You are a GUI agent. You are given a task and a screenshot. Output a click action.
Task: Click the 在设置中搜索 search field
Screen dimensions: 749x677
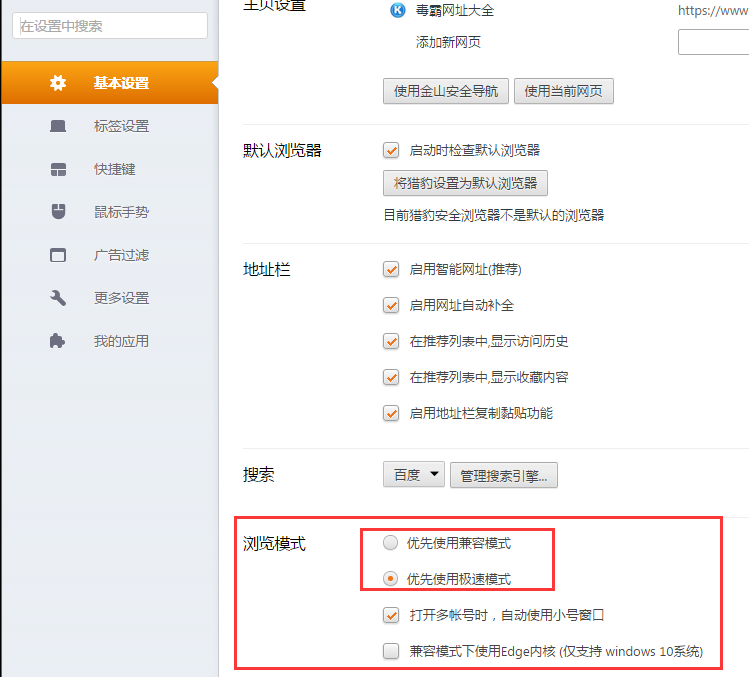109,26
